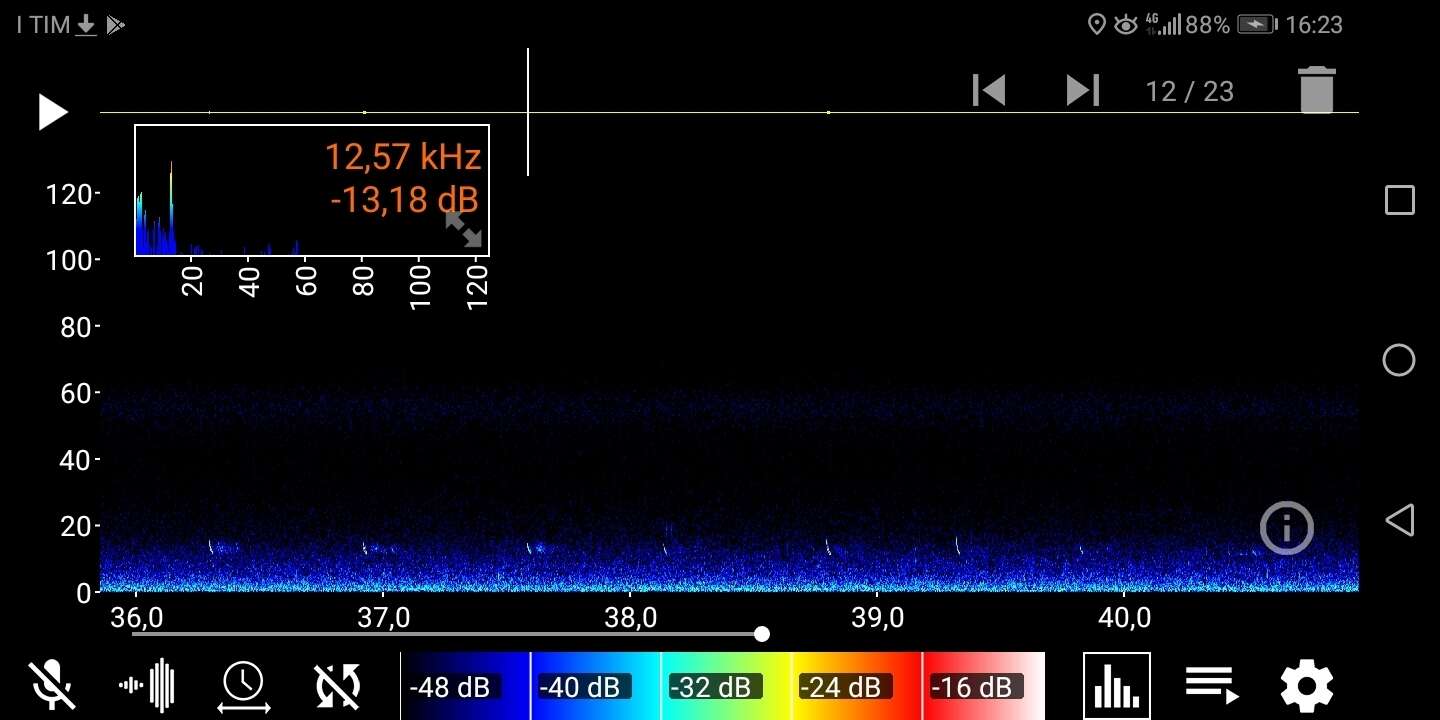
Task: Tap the Android recent apps square button
Action: point(1400,200)
